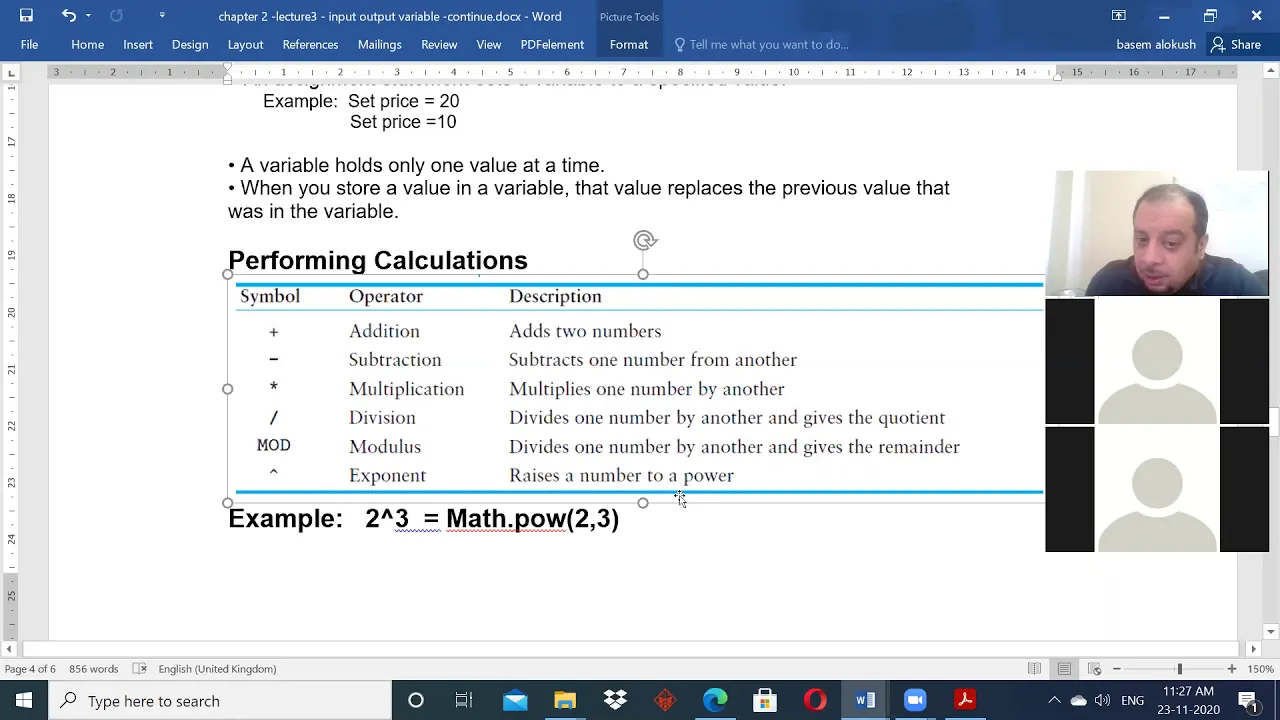The image size is (1280, 720).
Task: Go to the Mailings tab
Action: tap(380, 44)
